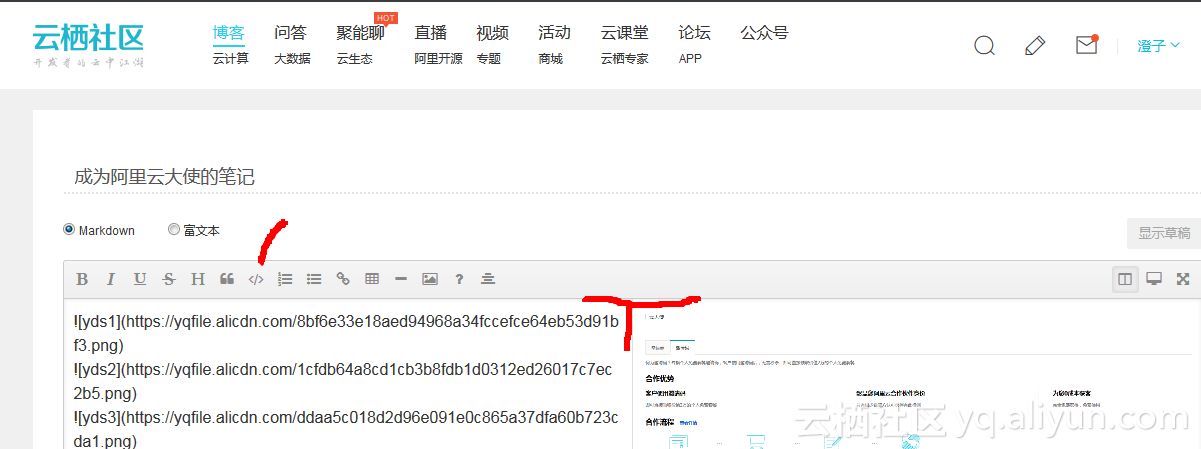Go to the 云计算 sub-link

point(230,59)
